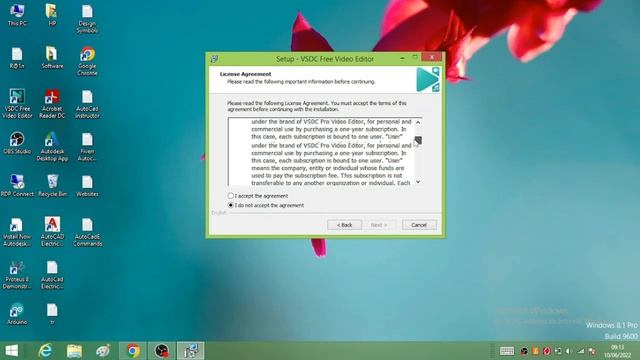Open Internet Explorer from taskbar
This screenshot has width=640, height=360.
pos(45,351)
